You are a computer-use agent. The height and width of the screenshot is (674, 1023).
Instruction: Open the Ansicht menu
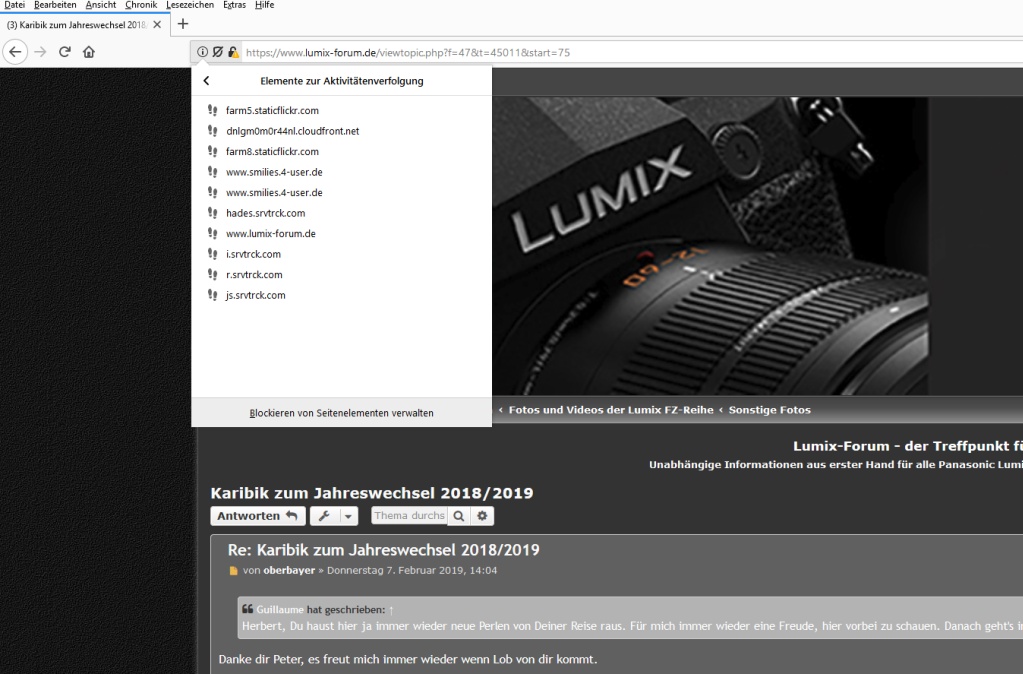pyautogui.click(x=100, y=5)
